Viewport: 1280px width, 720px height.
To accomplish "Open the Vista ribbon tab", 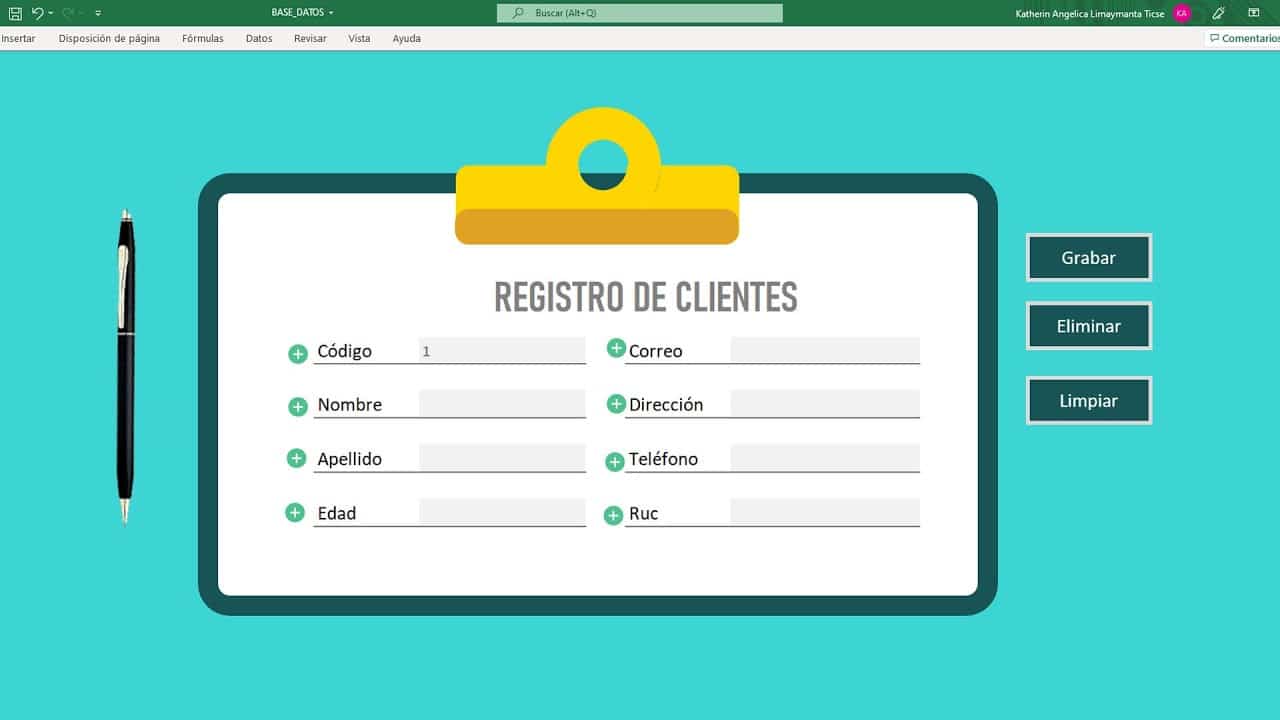I will 359,38.
